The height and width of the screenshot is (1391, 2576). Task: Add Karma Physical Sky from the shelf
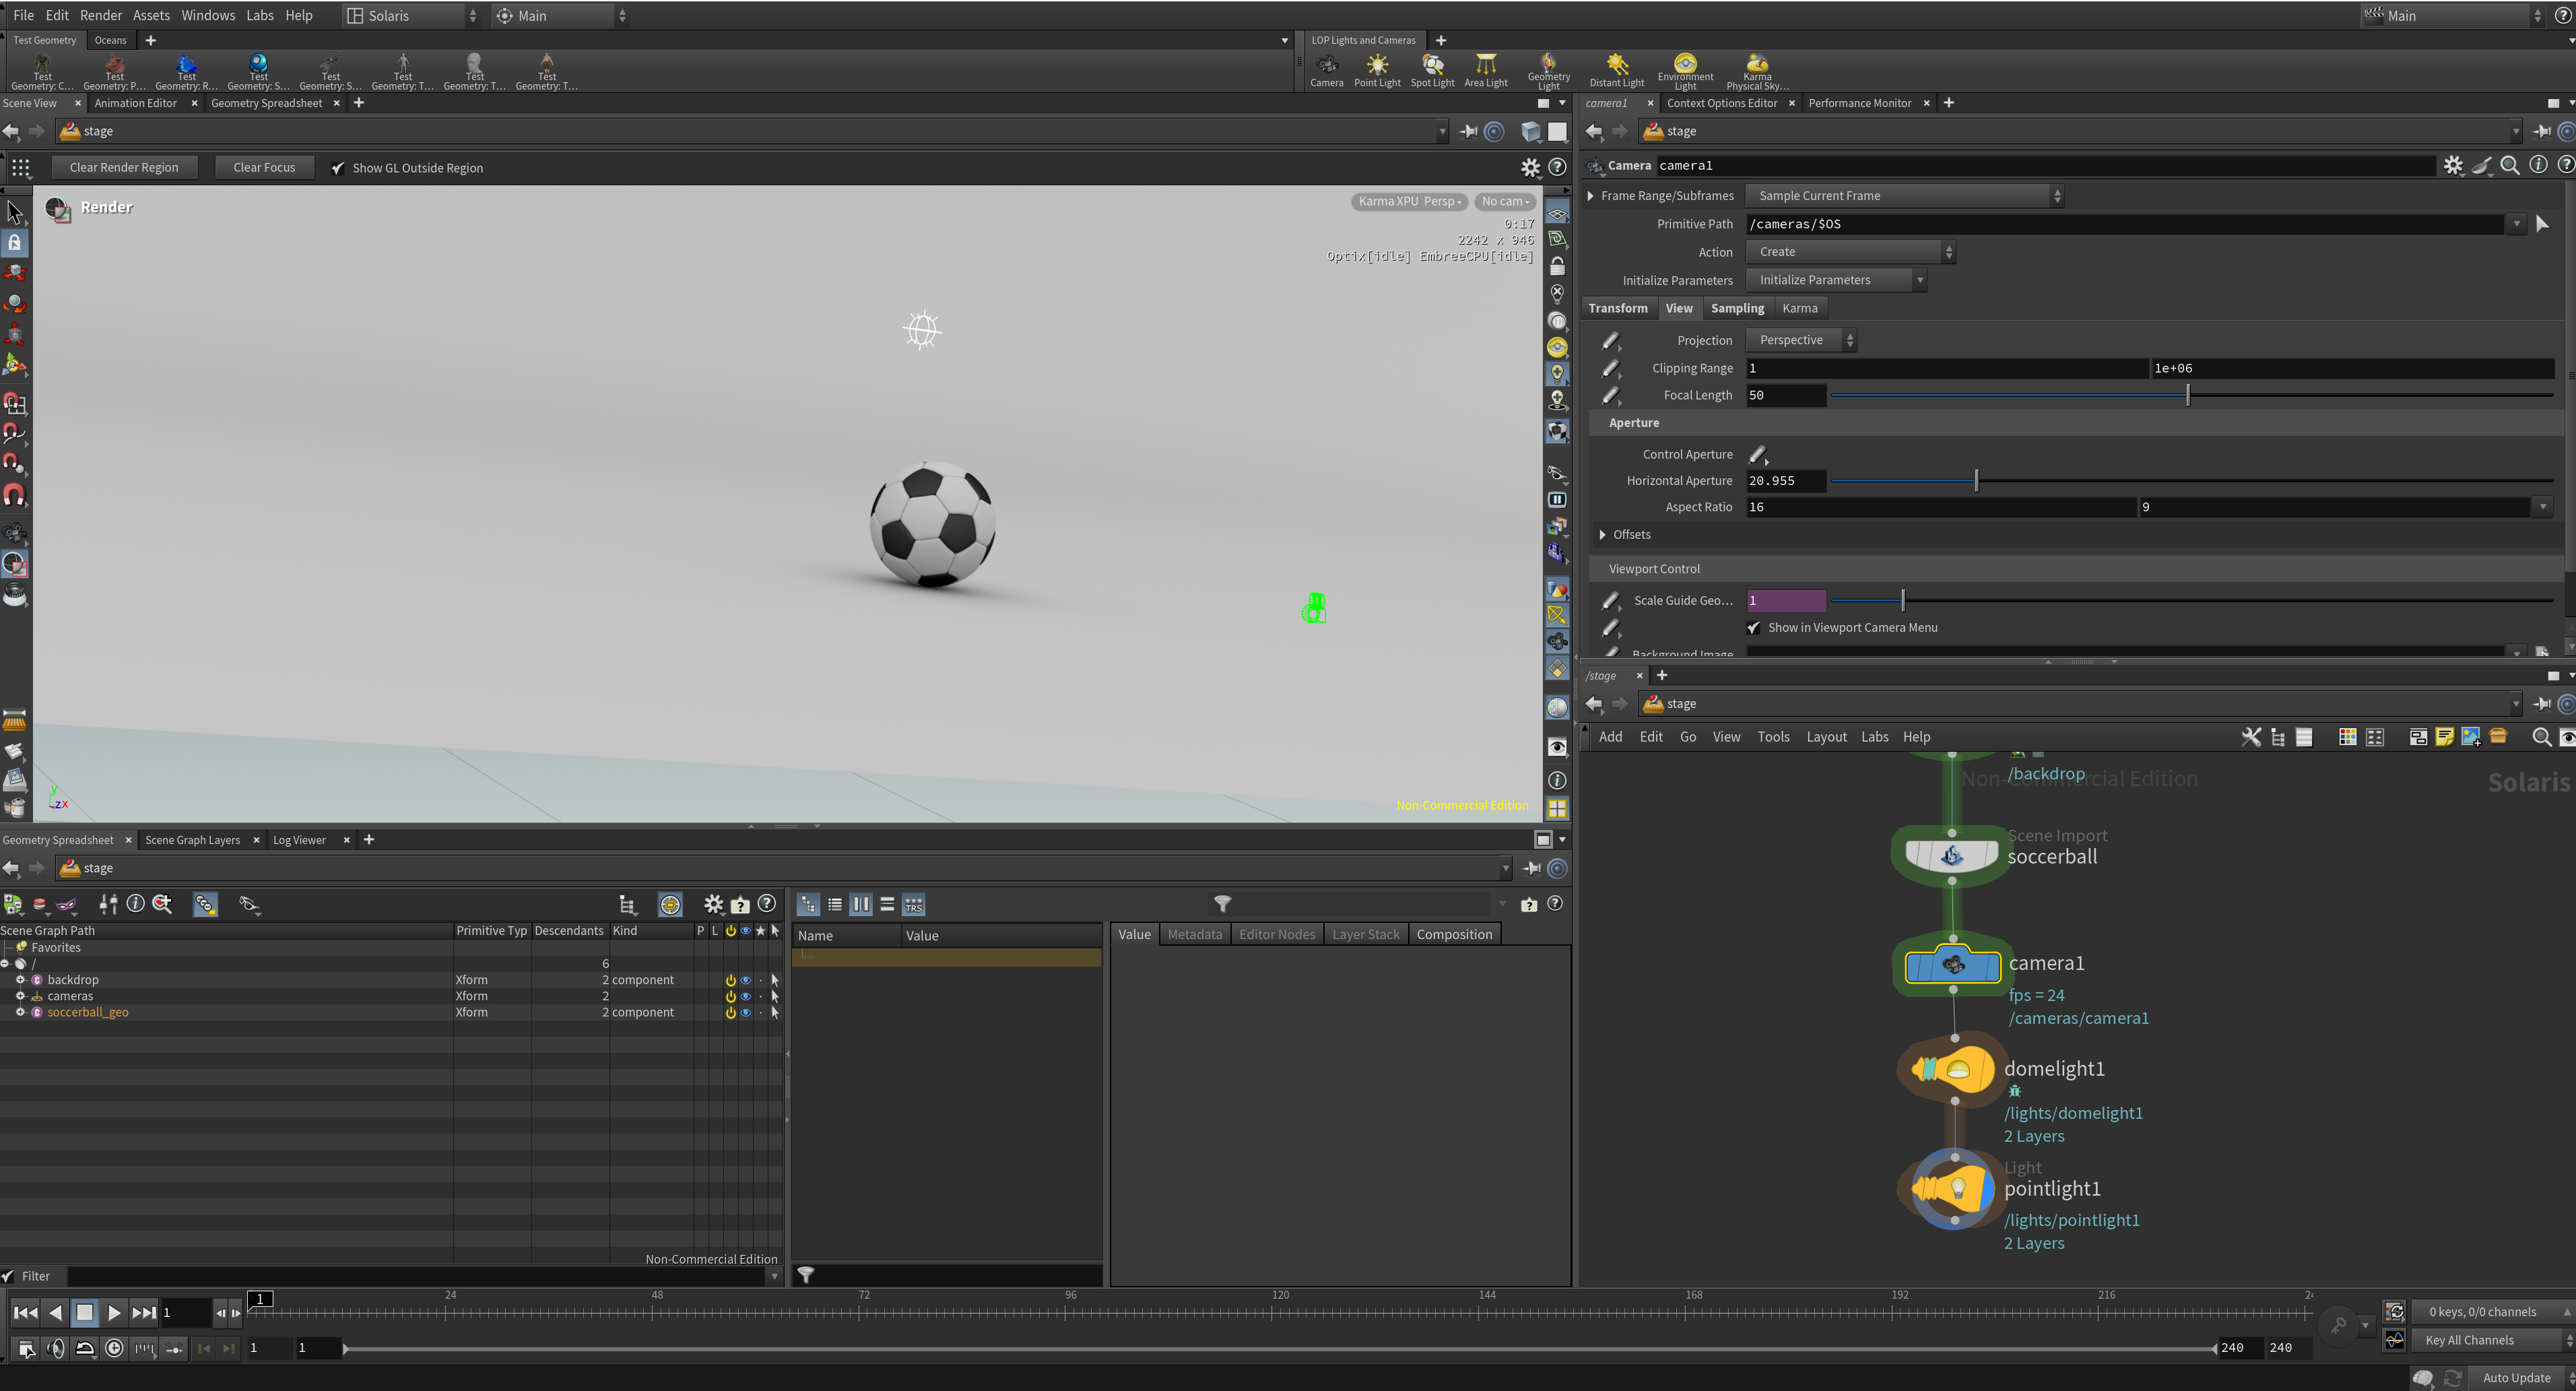(1757, 71)
